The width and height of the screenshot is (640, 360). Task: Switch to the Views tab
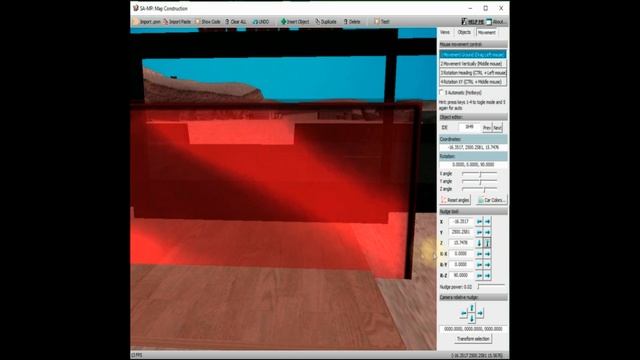445,32
